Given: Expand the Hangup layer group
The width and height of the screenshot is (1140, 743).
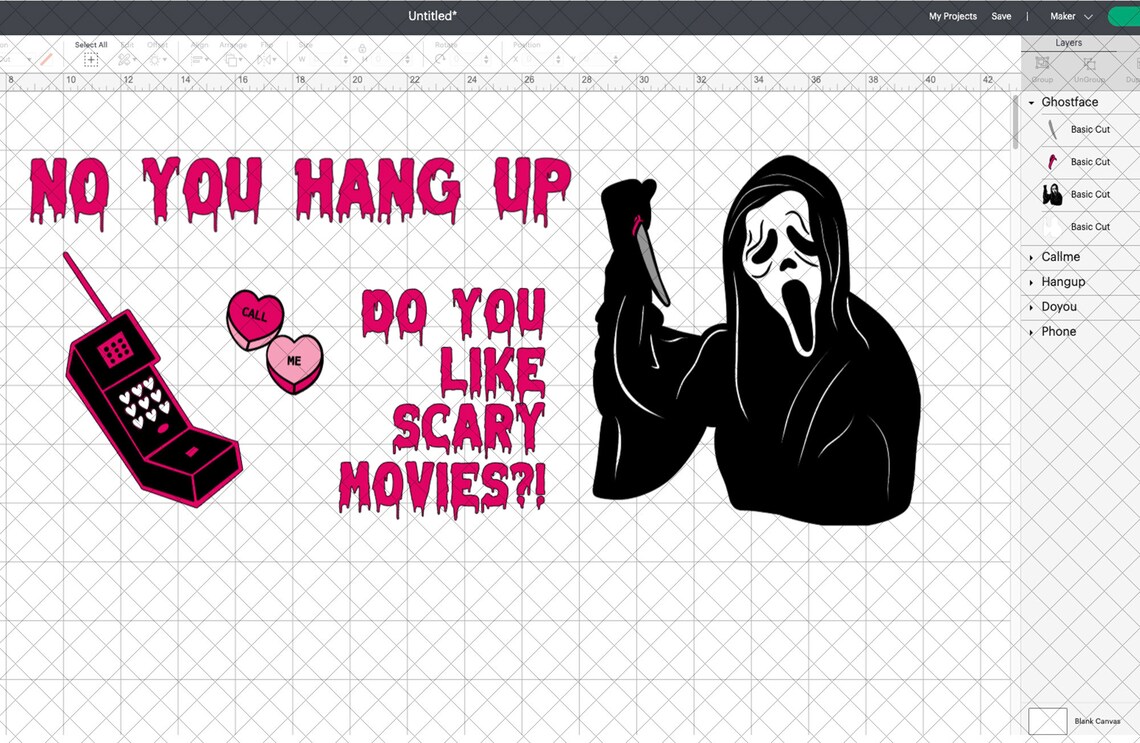Looking at the screenshot, I should tap(1029, 281).
